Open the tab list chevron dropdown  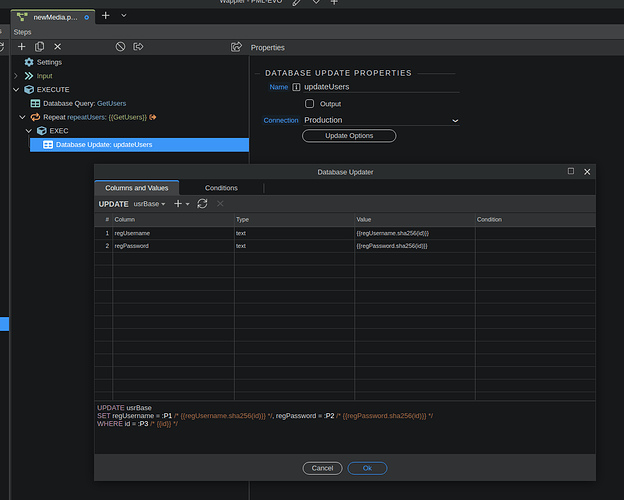pyautogui.click(x=124, y=16)
